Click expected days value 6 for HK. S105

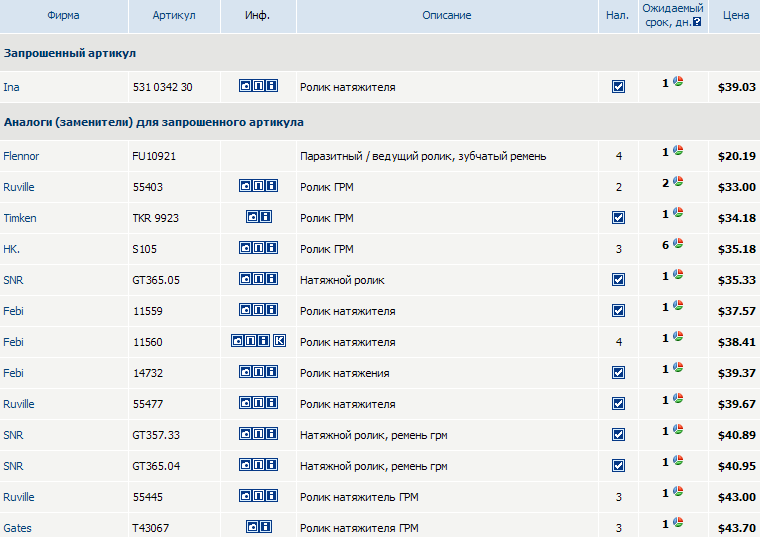665,245
